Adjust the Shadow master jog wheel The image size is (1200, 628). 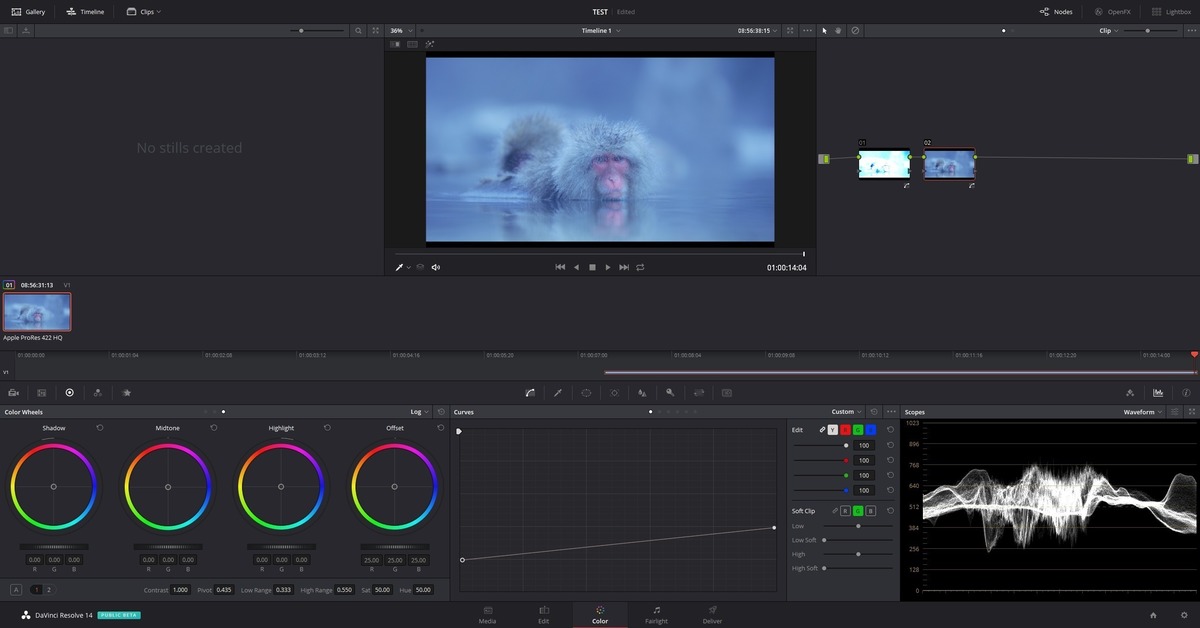click(54, 547)
